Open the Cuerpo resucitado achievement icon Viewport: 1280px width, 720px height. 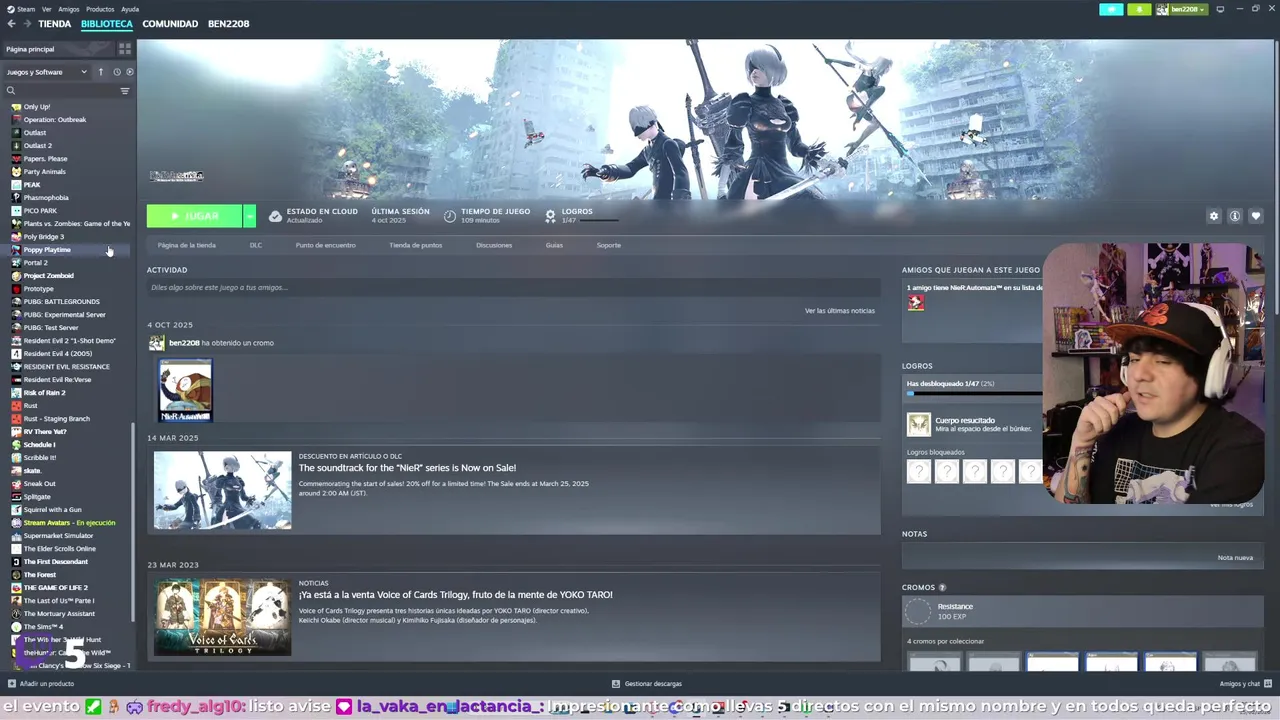[x=918, y=425]
